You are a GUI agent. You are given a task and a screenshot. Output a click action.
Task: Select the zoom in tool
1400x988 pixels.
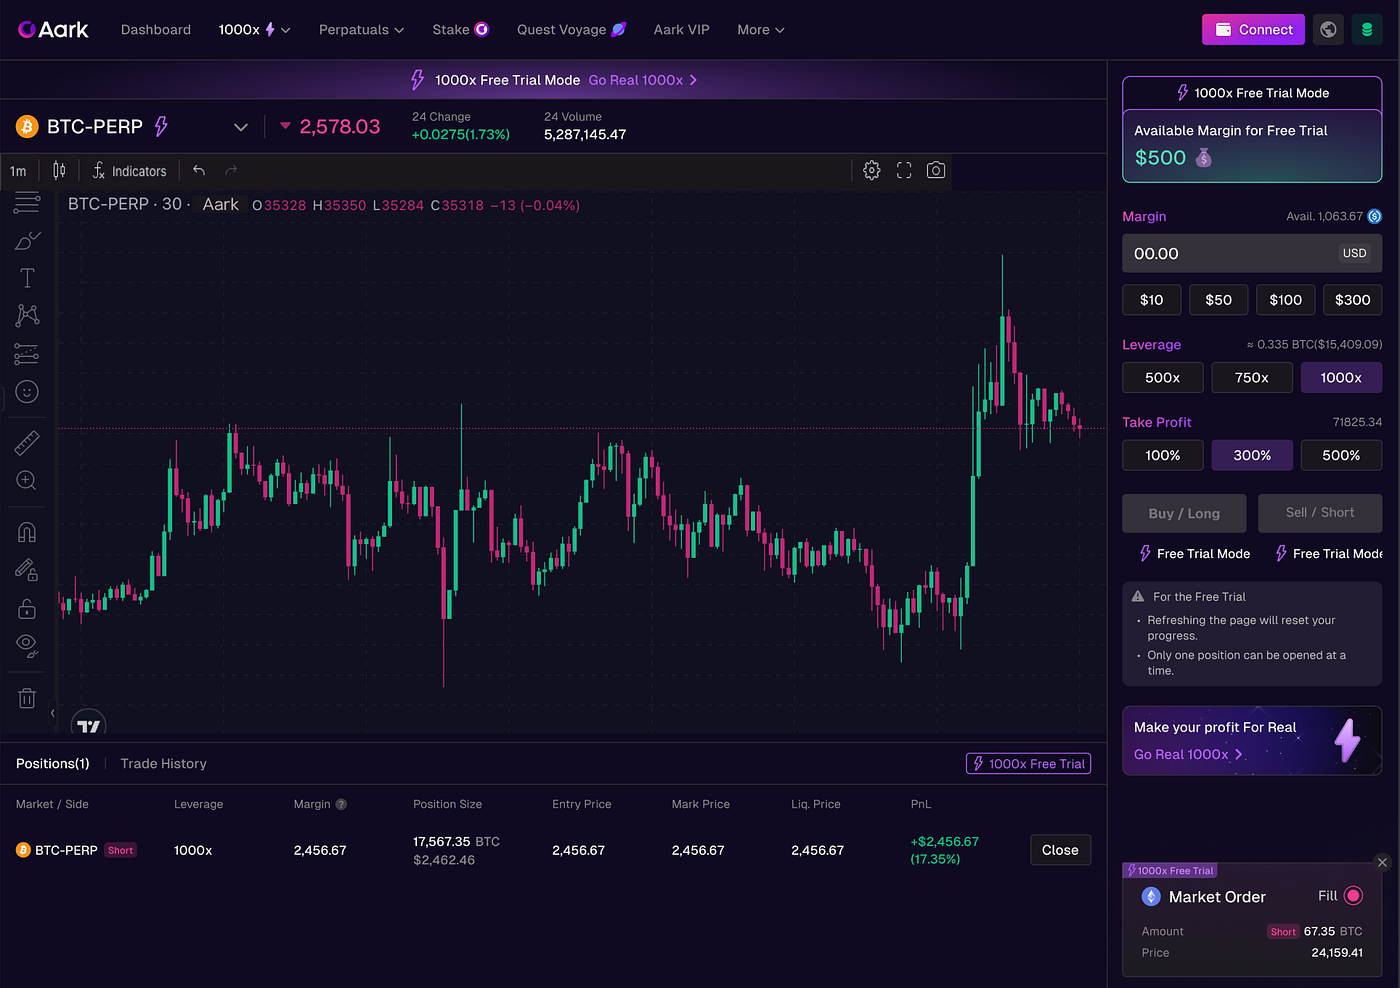point(27,481)
